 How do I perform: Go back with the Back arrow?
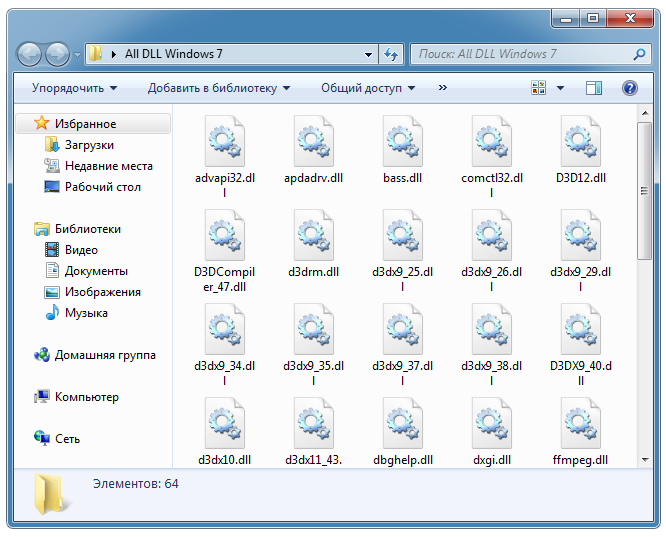[29, 54]
